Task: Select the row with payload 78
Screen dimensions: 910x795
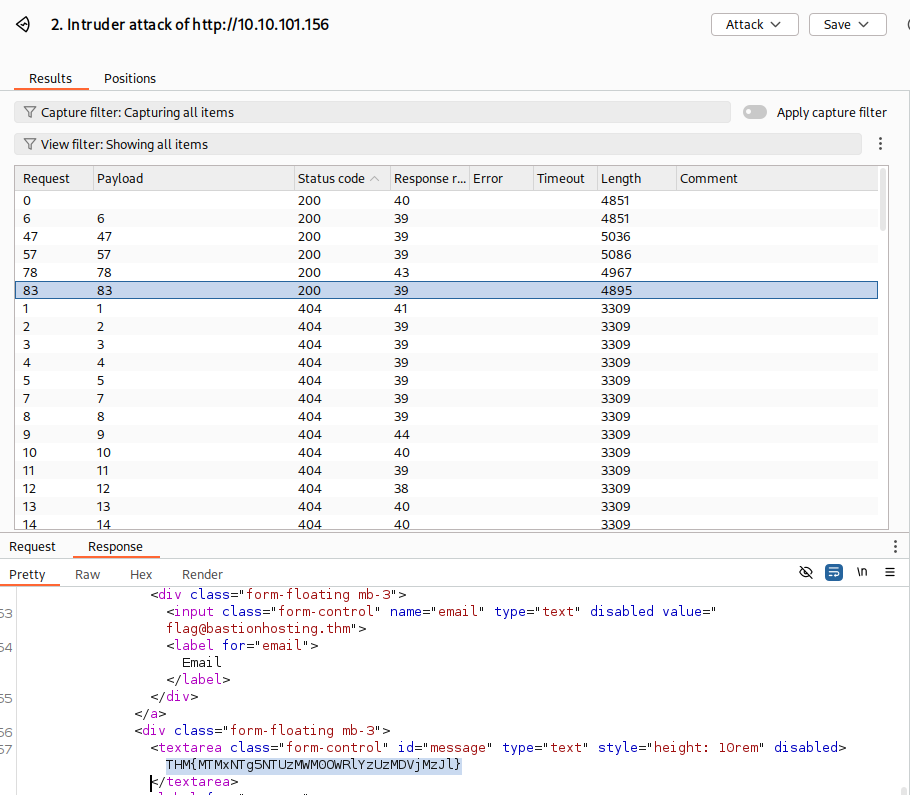Action: tap(446, 272)
